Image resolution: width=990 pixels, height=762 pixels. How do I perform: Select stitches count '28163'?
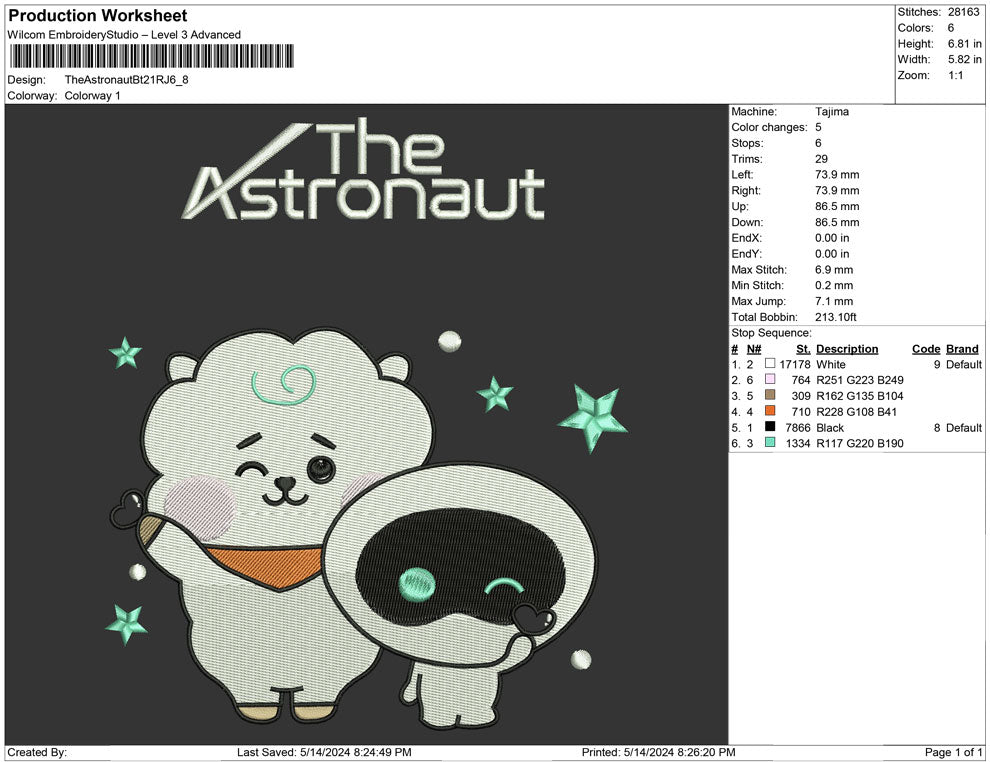pos(963,12)
